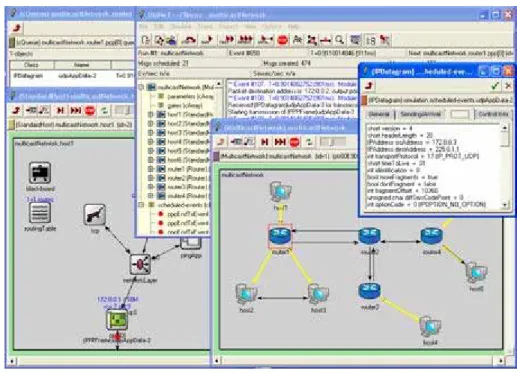517x374 pixels.
Task: Expand the router4 node in the object tree
Action: (x=151, y=196)
